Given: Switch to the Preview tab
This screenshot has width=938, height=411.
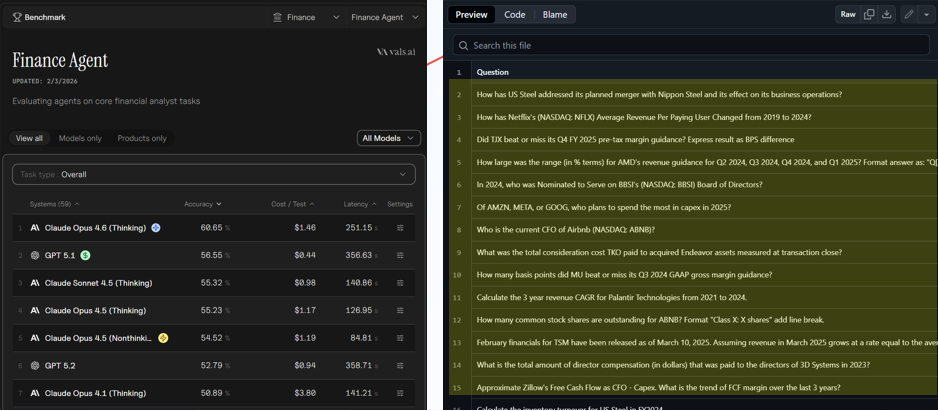Looking at the screenshot, I should 471,14.
